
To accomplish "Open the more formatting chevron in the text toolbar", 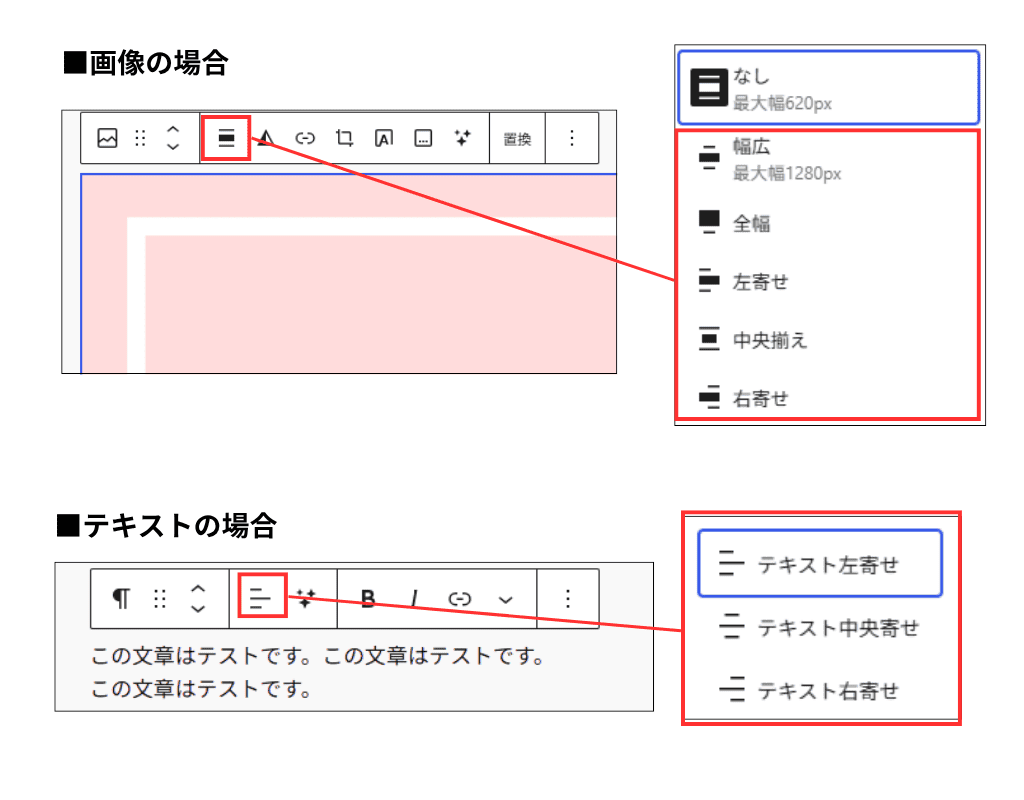I will [x=505, y=598].
